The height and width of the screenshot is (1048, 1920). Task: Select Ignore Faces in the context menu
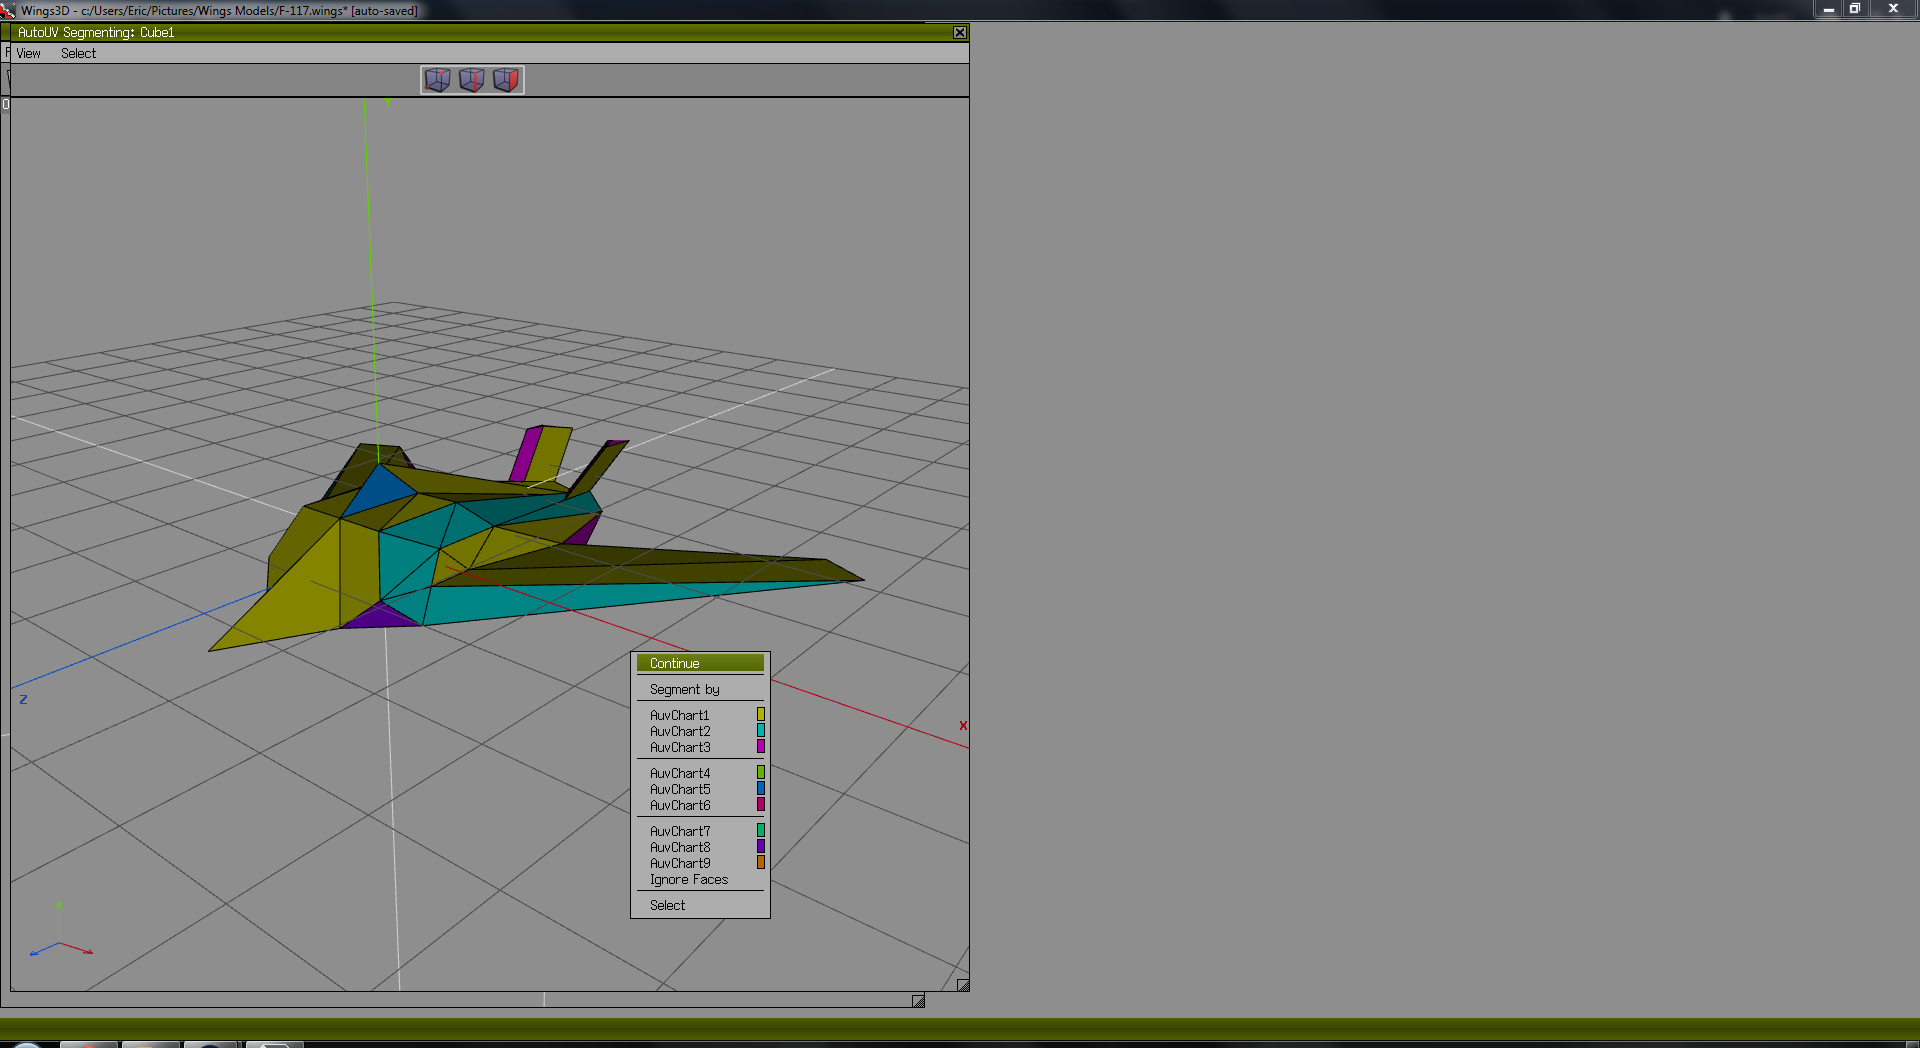pyautogui.click(x=700, y=880)
